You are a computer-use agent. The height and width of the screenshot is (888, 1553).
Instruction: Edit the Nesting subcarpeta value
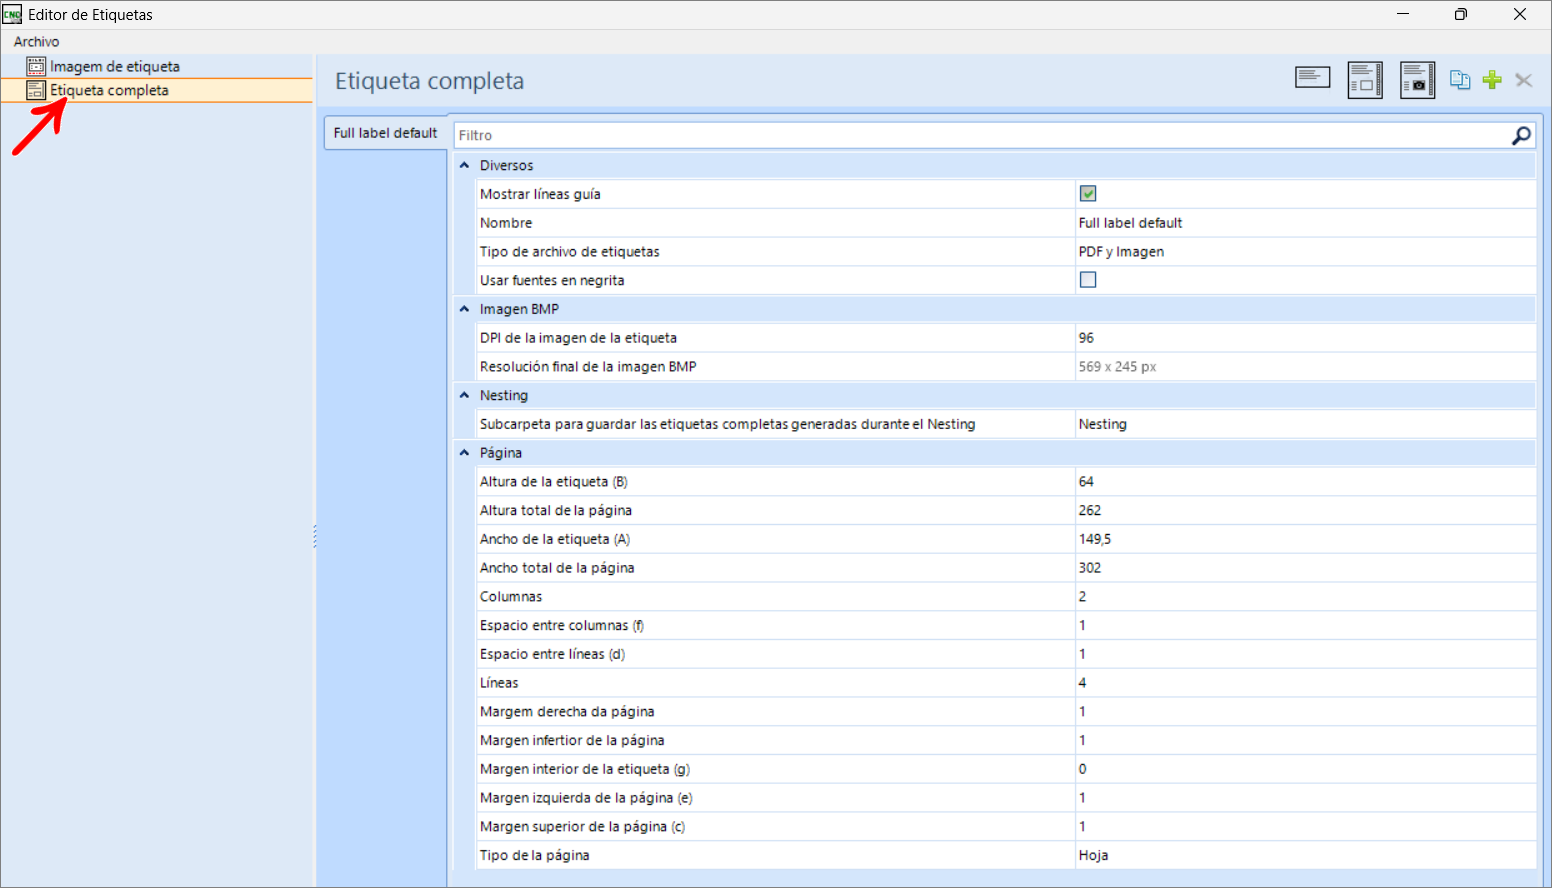point(1305,424)
